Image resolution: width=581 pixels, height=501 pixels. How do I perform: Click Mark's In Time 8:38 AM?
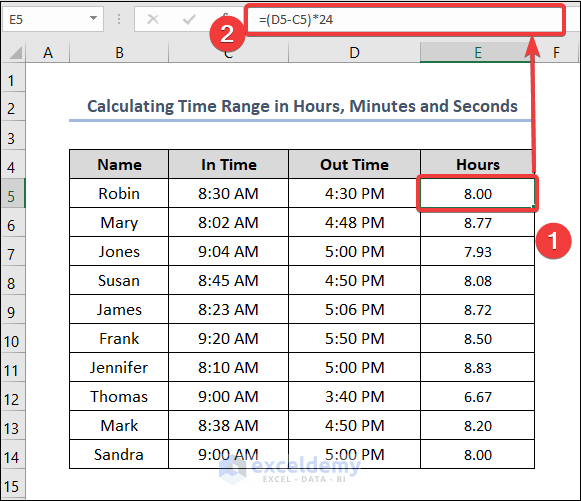[x=229, y=425]
